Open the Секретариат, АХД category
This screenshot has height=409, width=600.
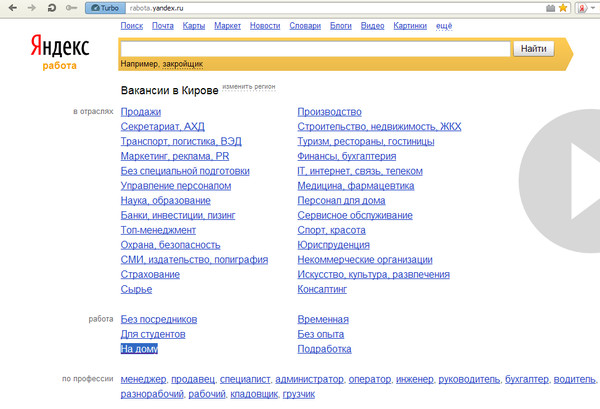tap(163, 127)
